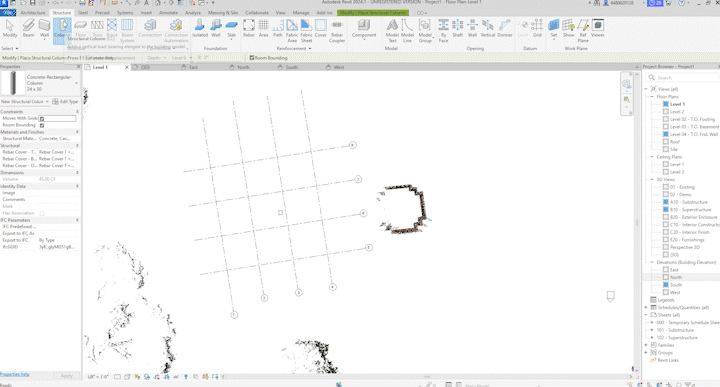Click the Ref Plane tool

coord(583,31)
